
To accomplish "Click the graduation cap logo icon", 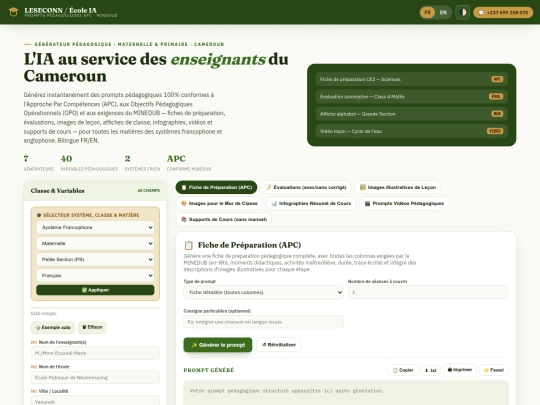I will coord(13,12).
